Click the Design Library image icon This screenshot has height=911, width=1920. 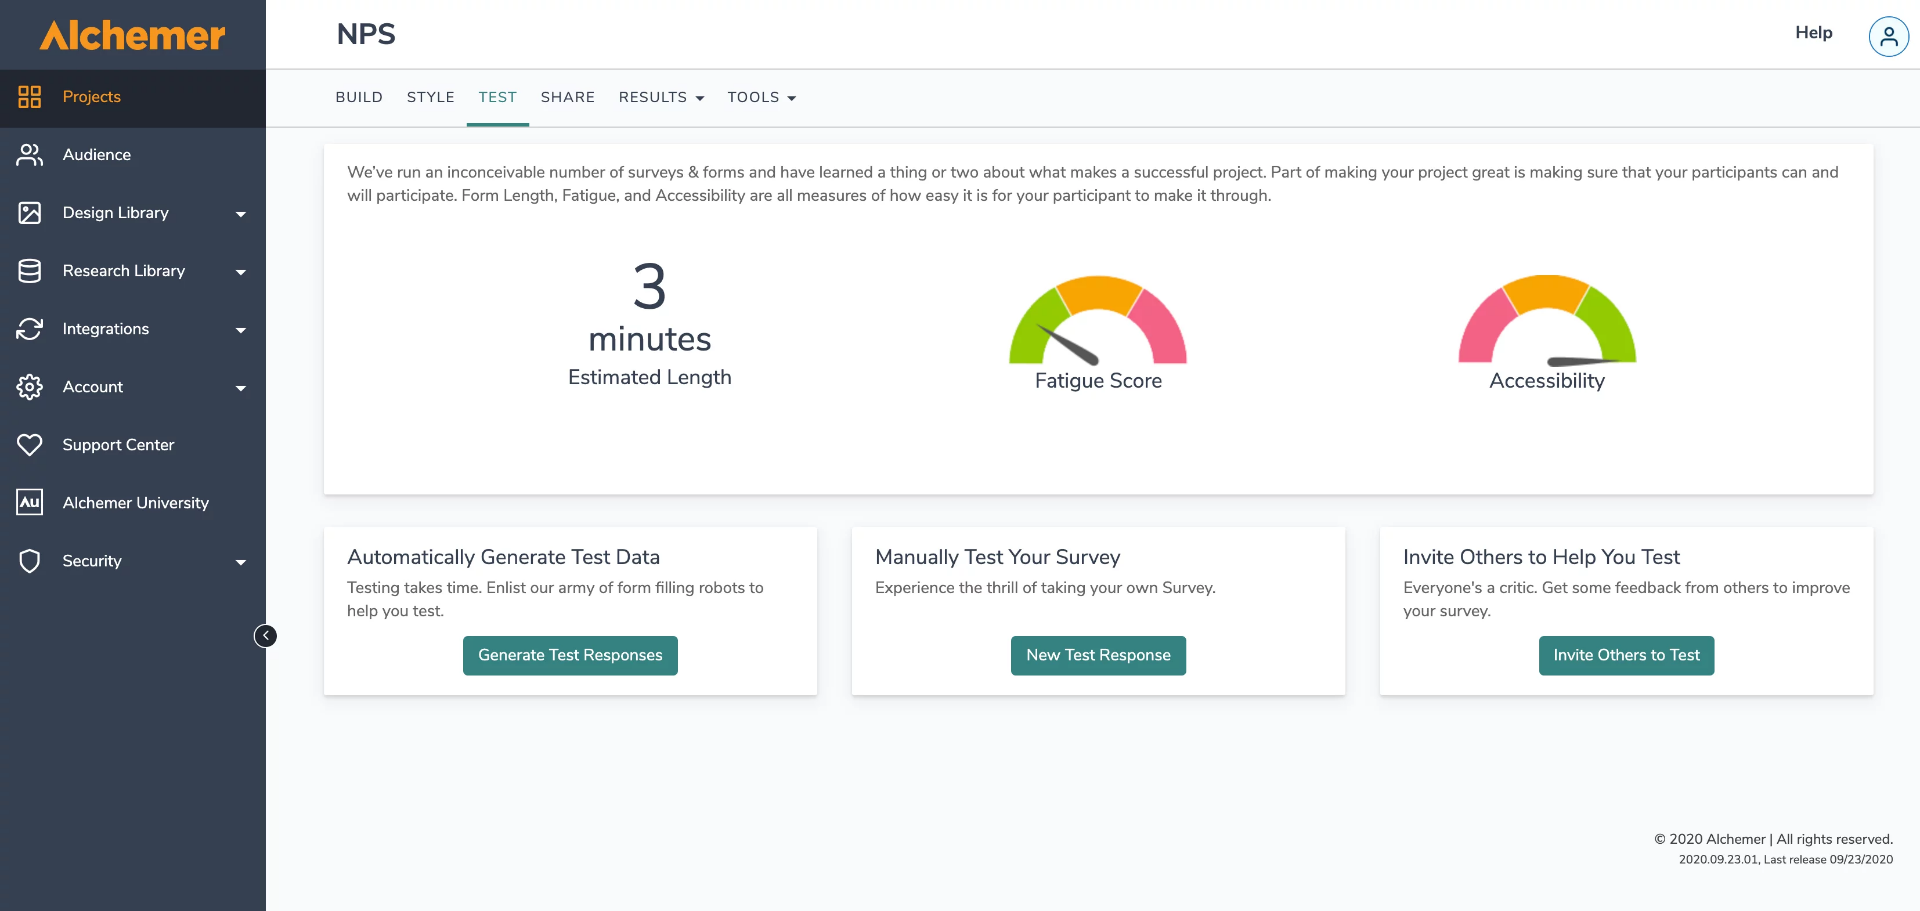click(30, 213)
